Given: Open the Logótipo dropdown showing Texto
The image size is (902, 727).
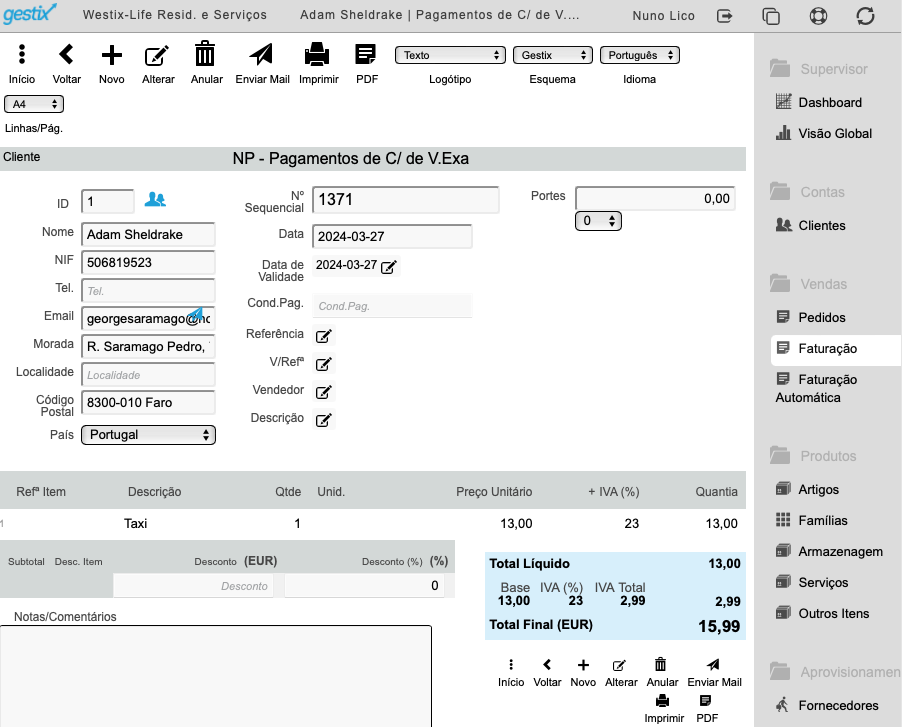Looking at the screenshot, I should pos(450,55).
